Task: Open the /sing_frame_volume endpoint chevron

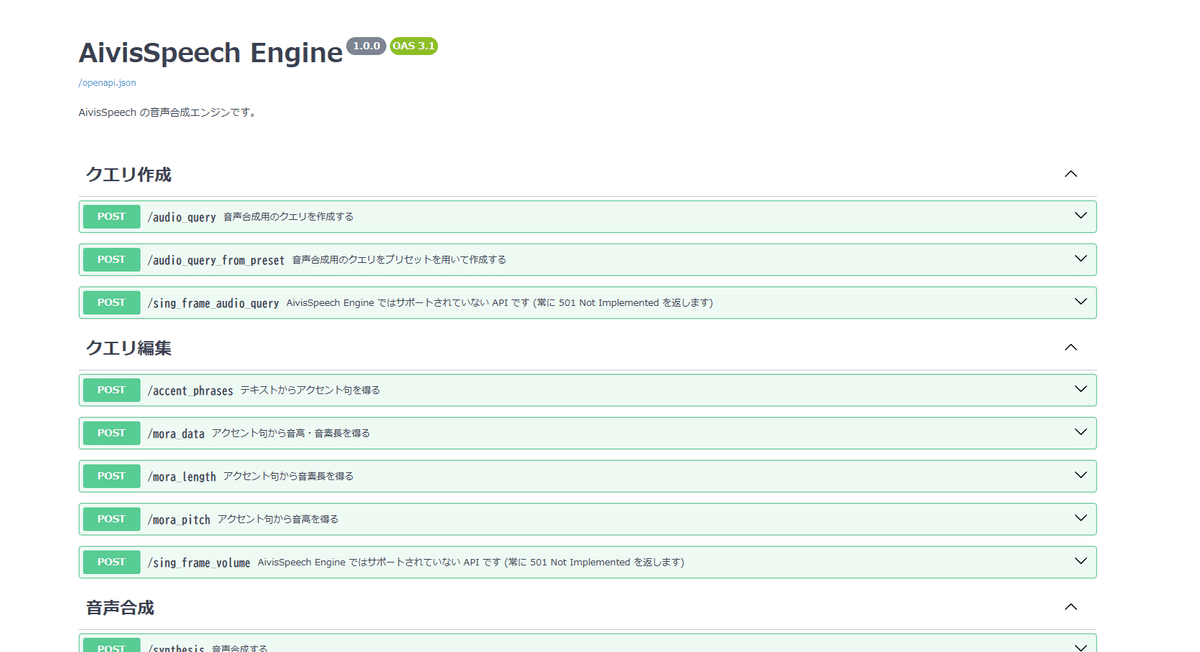Action: click(1080, 561)
